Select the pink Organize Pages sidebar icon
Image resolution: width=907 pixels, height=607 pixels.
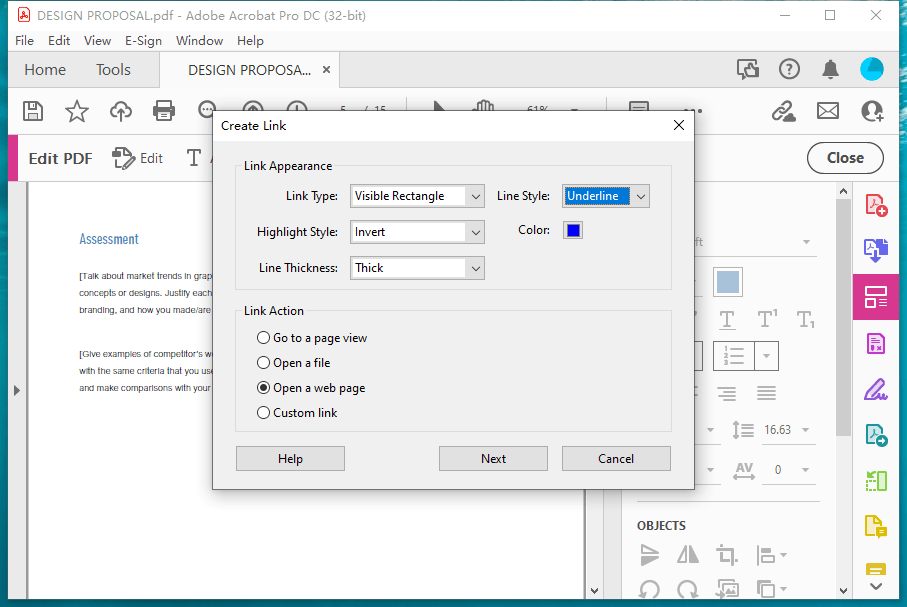pyautogui.click(x=876, y=297)
